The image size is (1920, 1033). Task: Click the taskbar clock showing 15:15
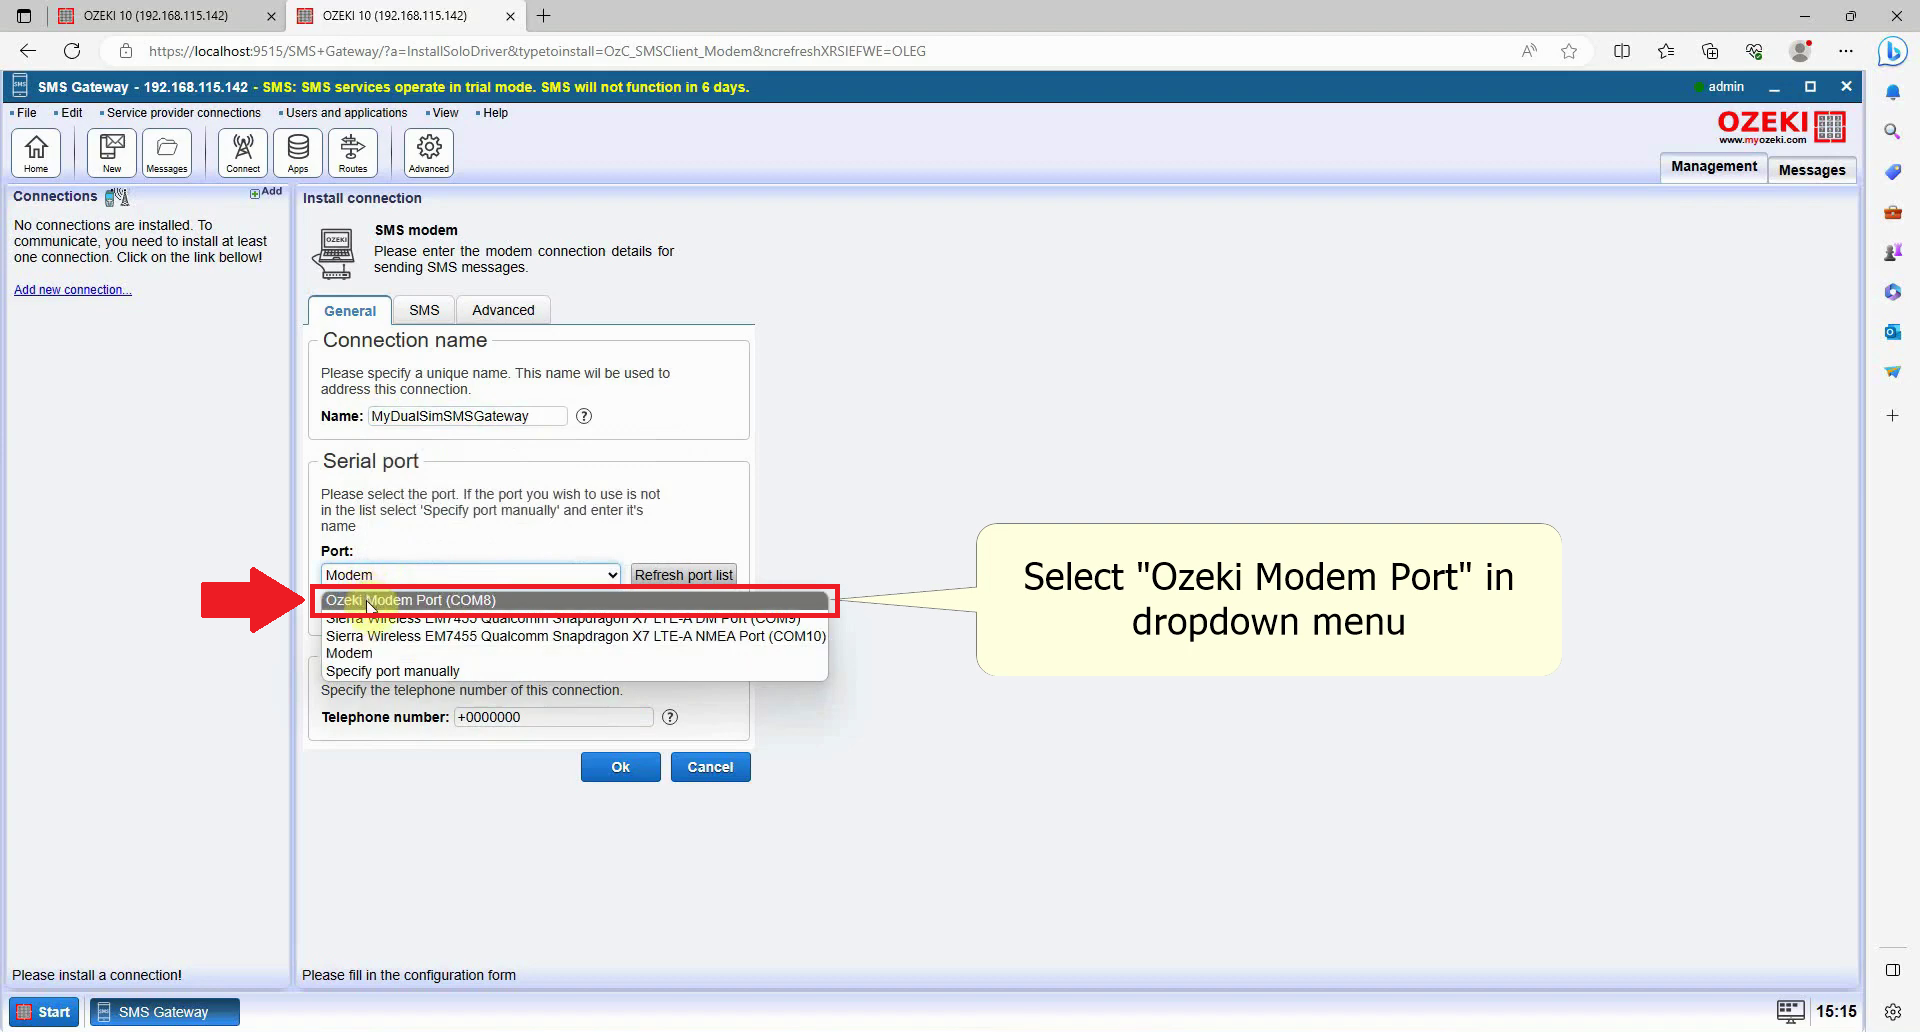point(1836,1012)
